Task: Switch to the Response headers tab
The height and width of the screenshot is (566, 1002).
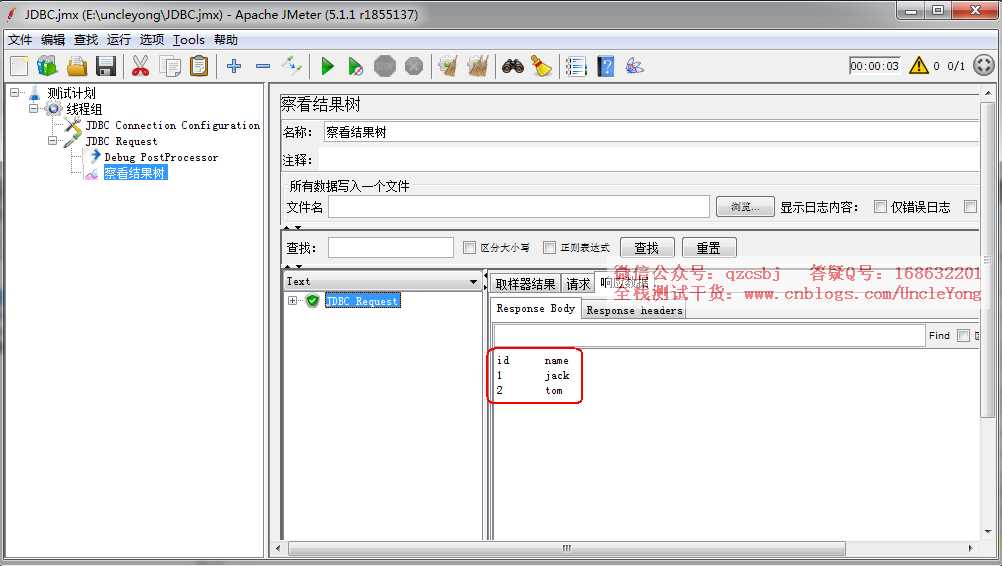Action: click(x=634, y=310)
